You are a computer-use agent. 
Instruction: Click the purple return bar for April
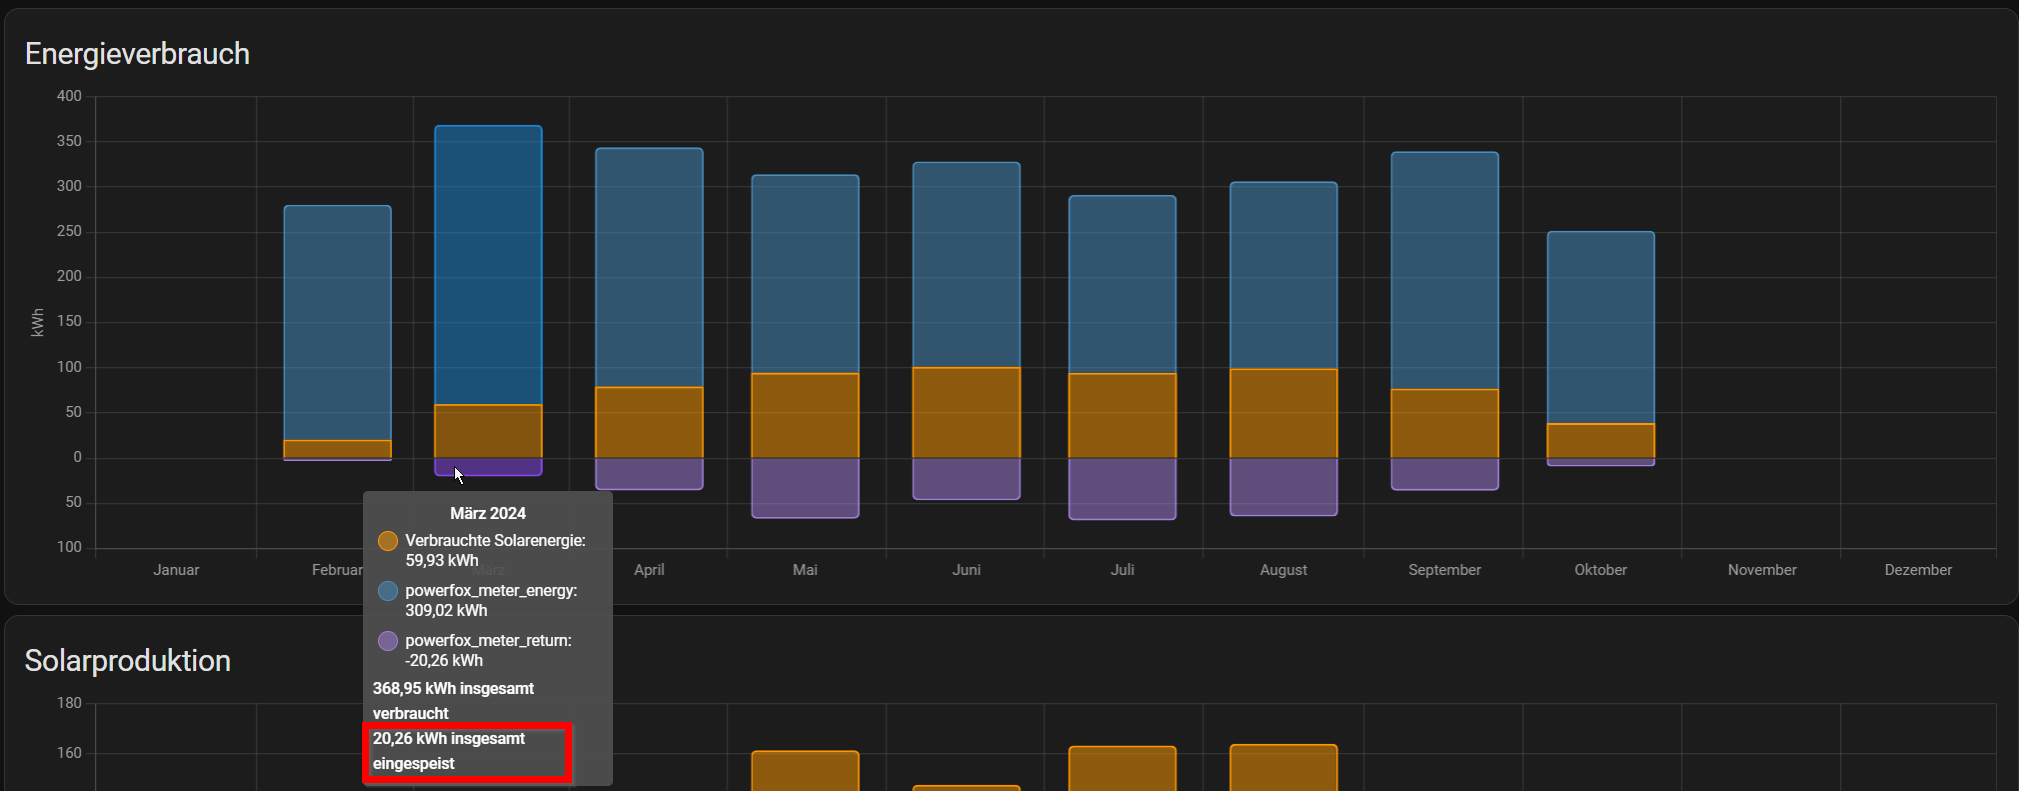pyautogui.click(x=649, y=474)
